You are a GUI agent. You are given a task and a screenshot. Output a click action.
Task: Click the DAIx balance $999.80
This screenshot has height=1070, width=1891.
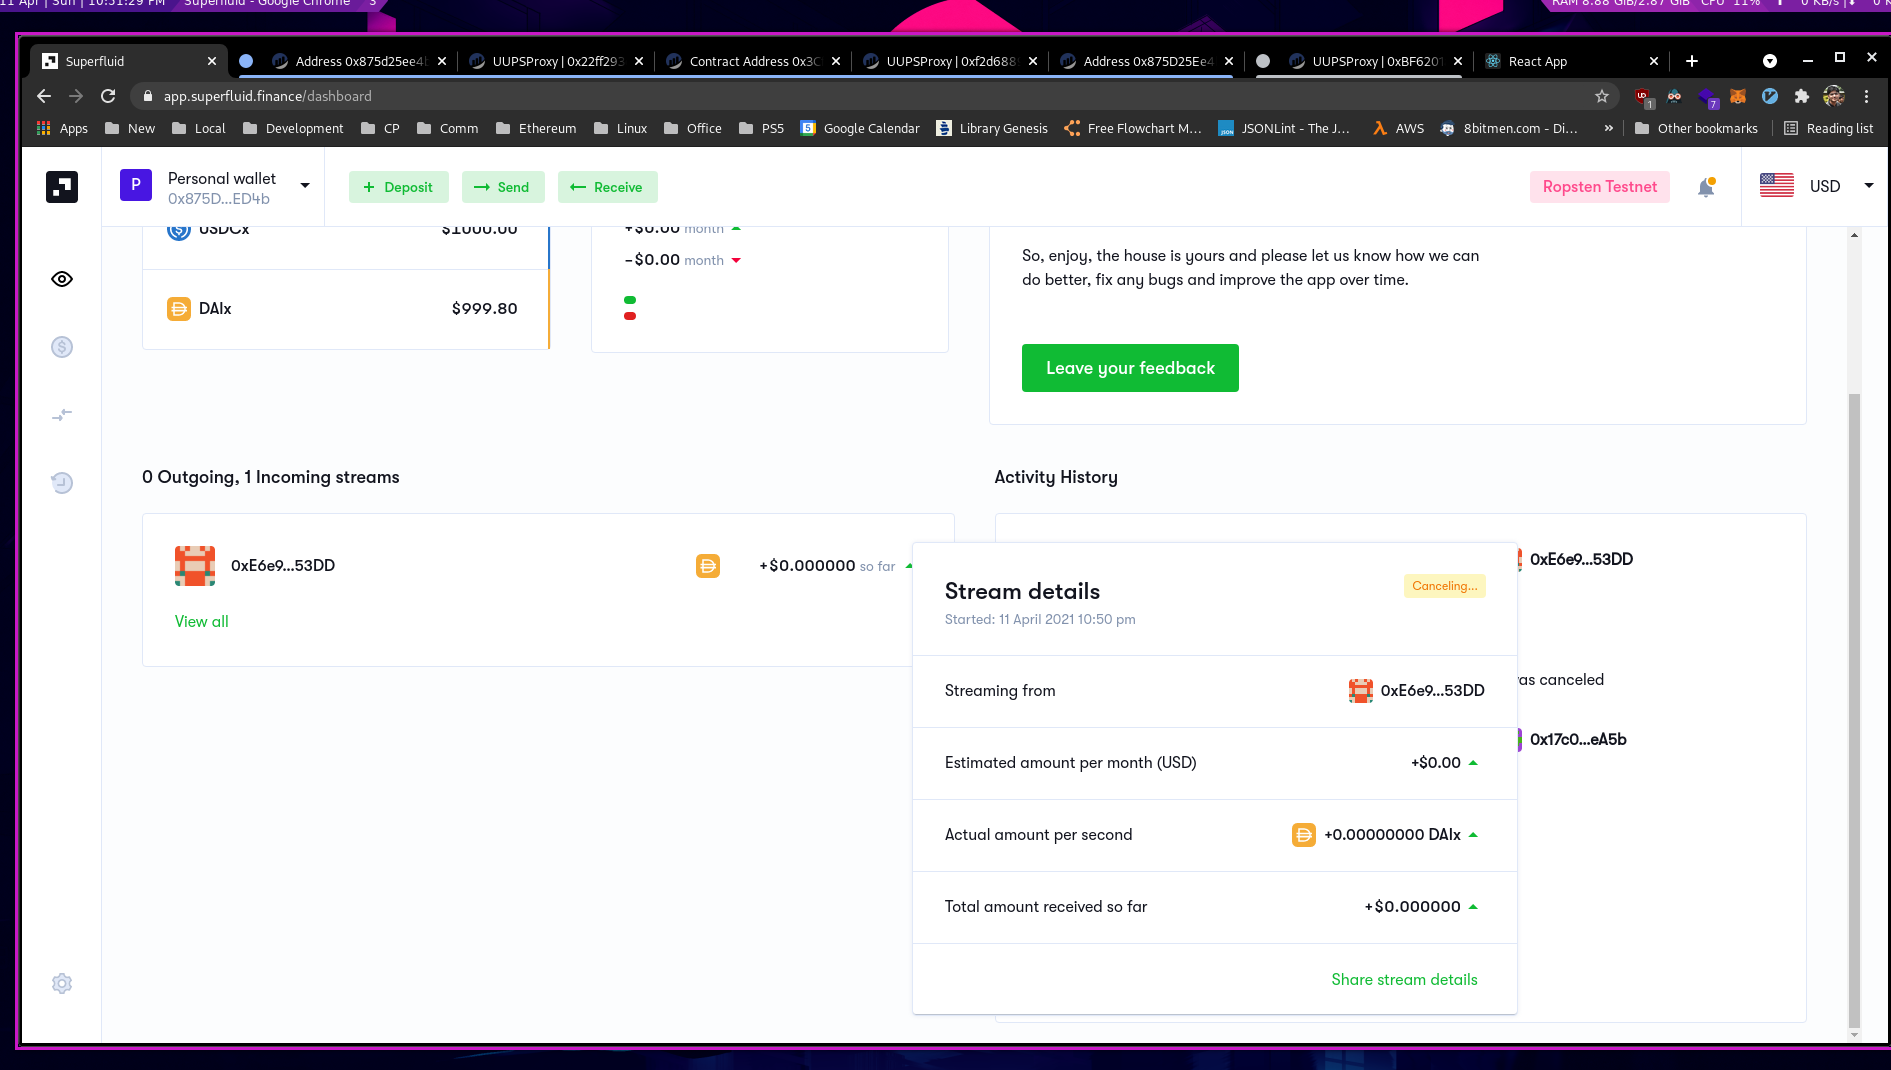[485, 309]
